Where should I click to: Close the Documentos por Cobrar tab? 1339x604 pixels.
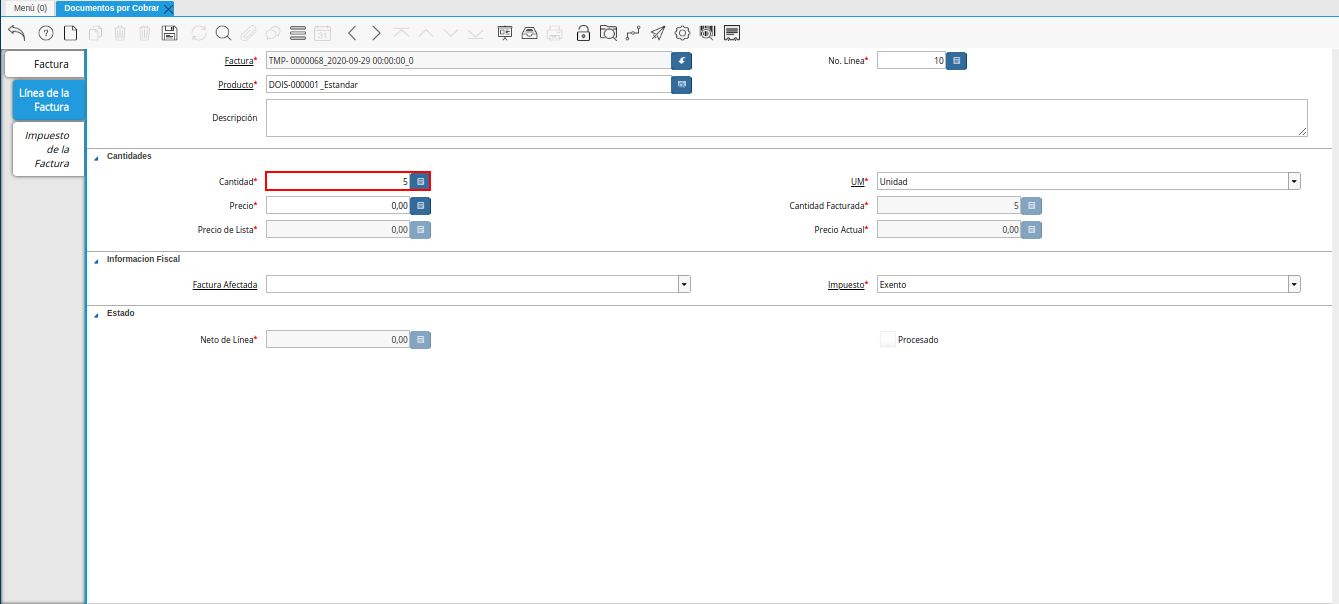pyautogui.click(x=168, y=8)
